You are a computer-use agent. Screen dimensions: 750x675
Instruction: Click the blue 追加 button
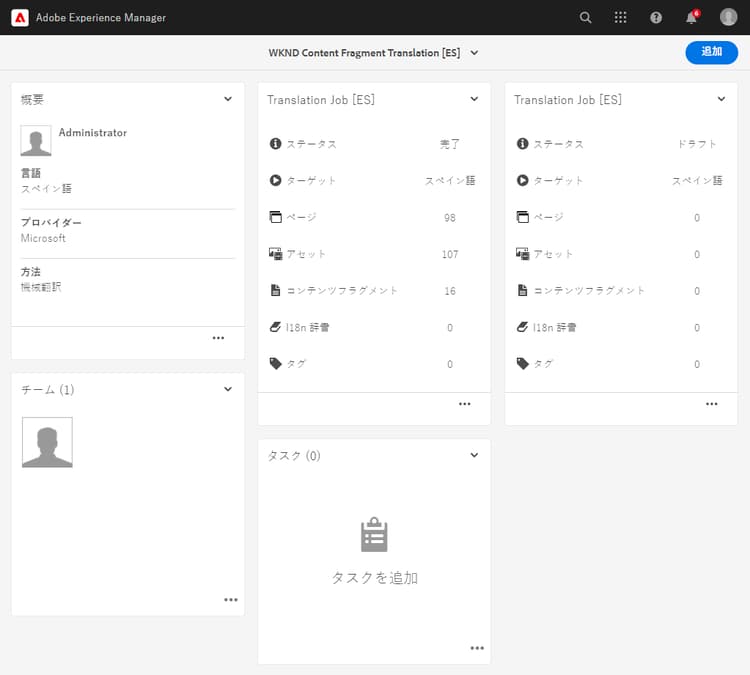[x=711, y=52]
